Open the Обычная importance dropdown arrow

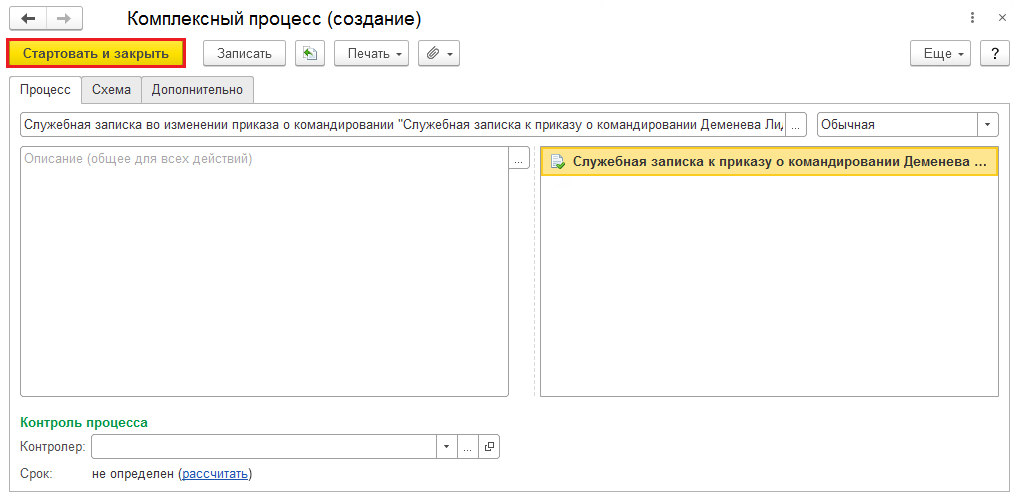988,125
